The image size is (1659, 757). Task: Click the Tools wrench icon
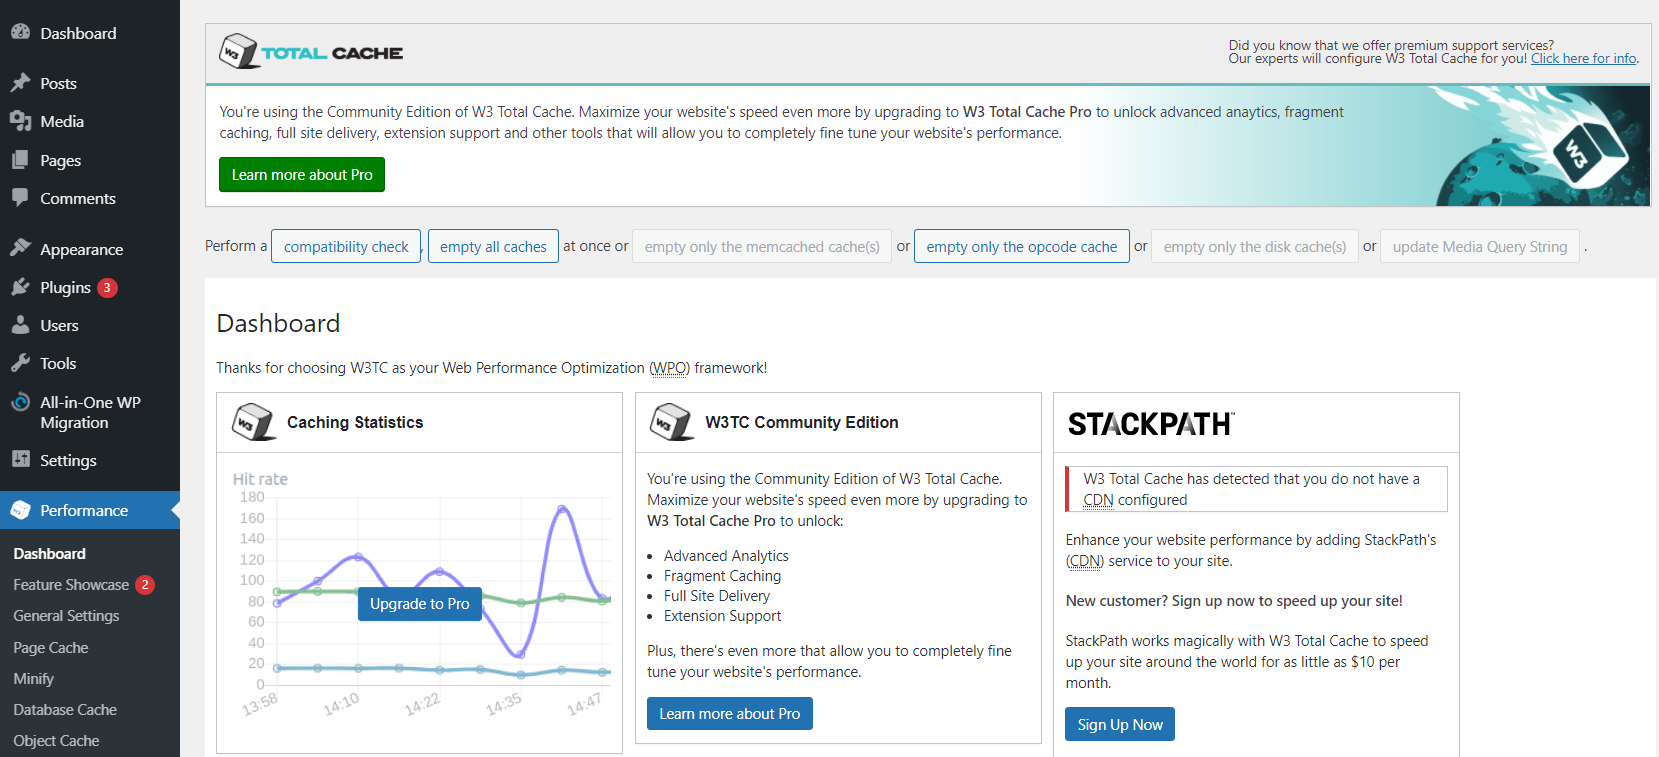point(20,363)
